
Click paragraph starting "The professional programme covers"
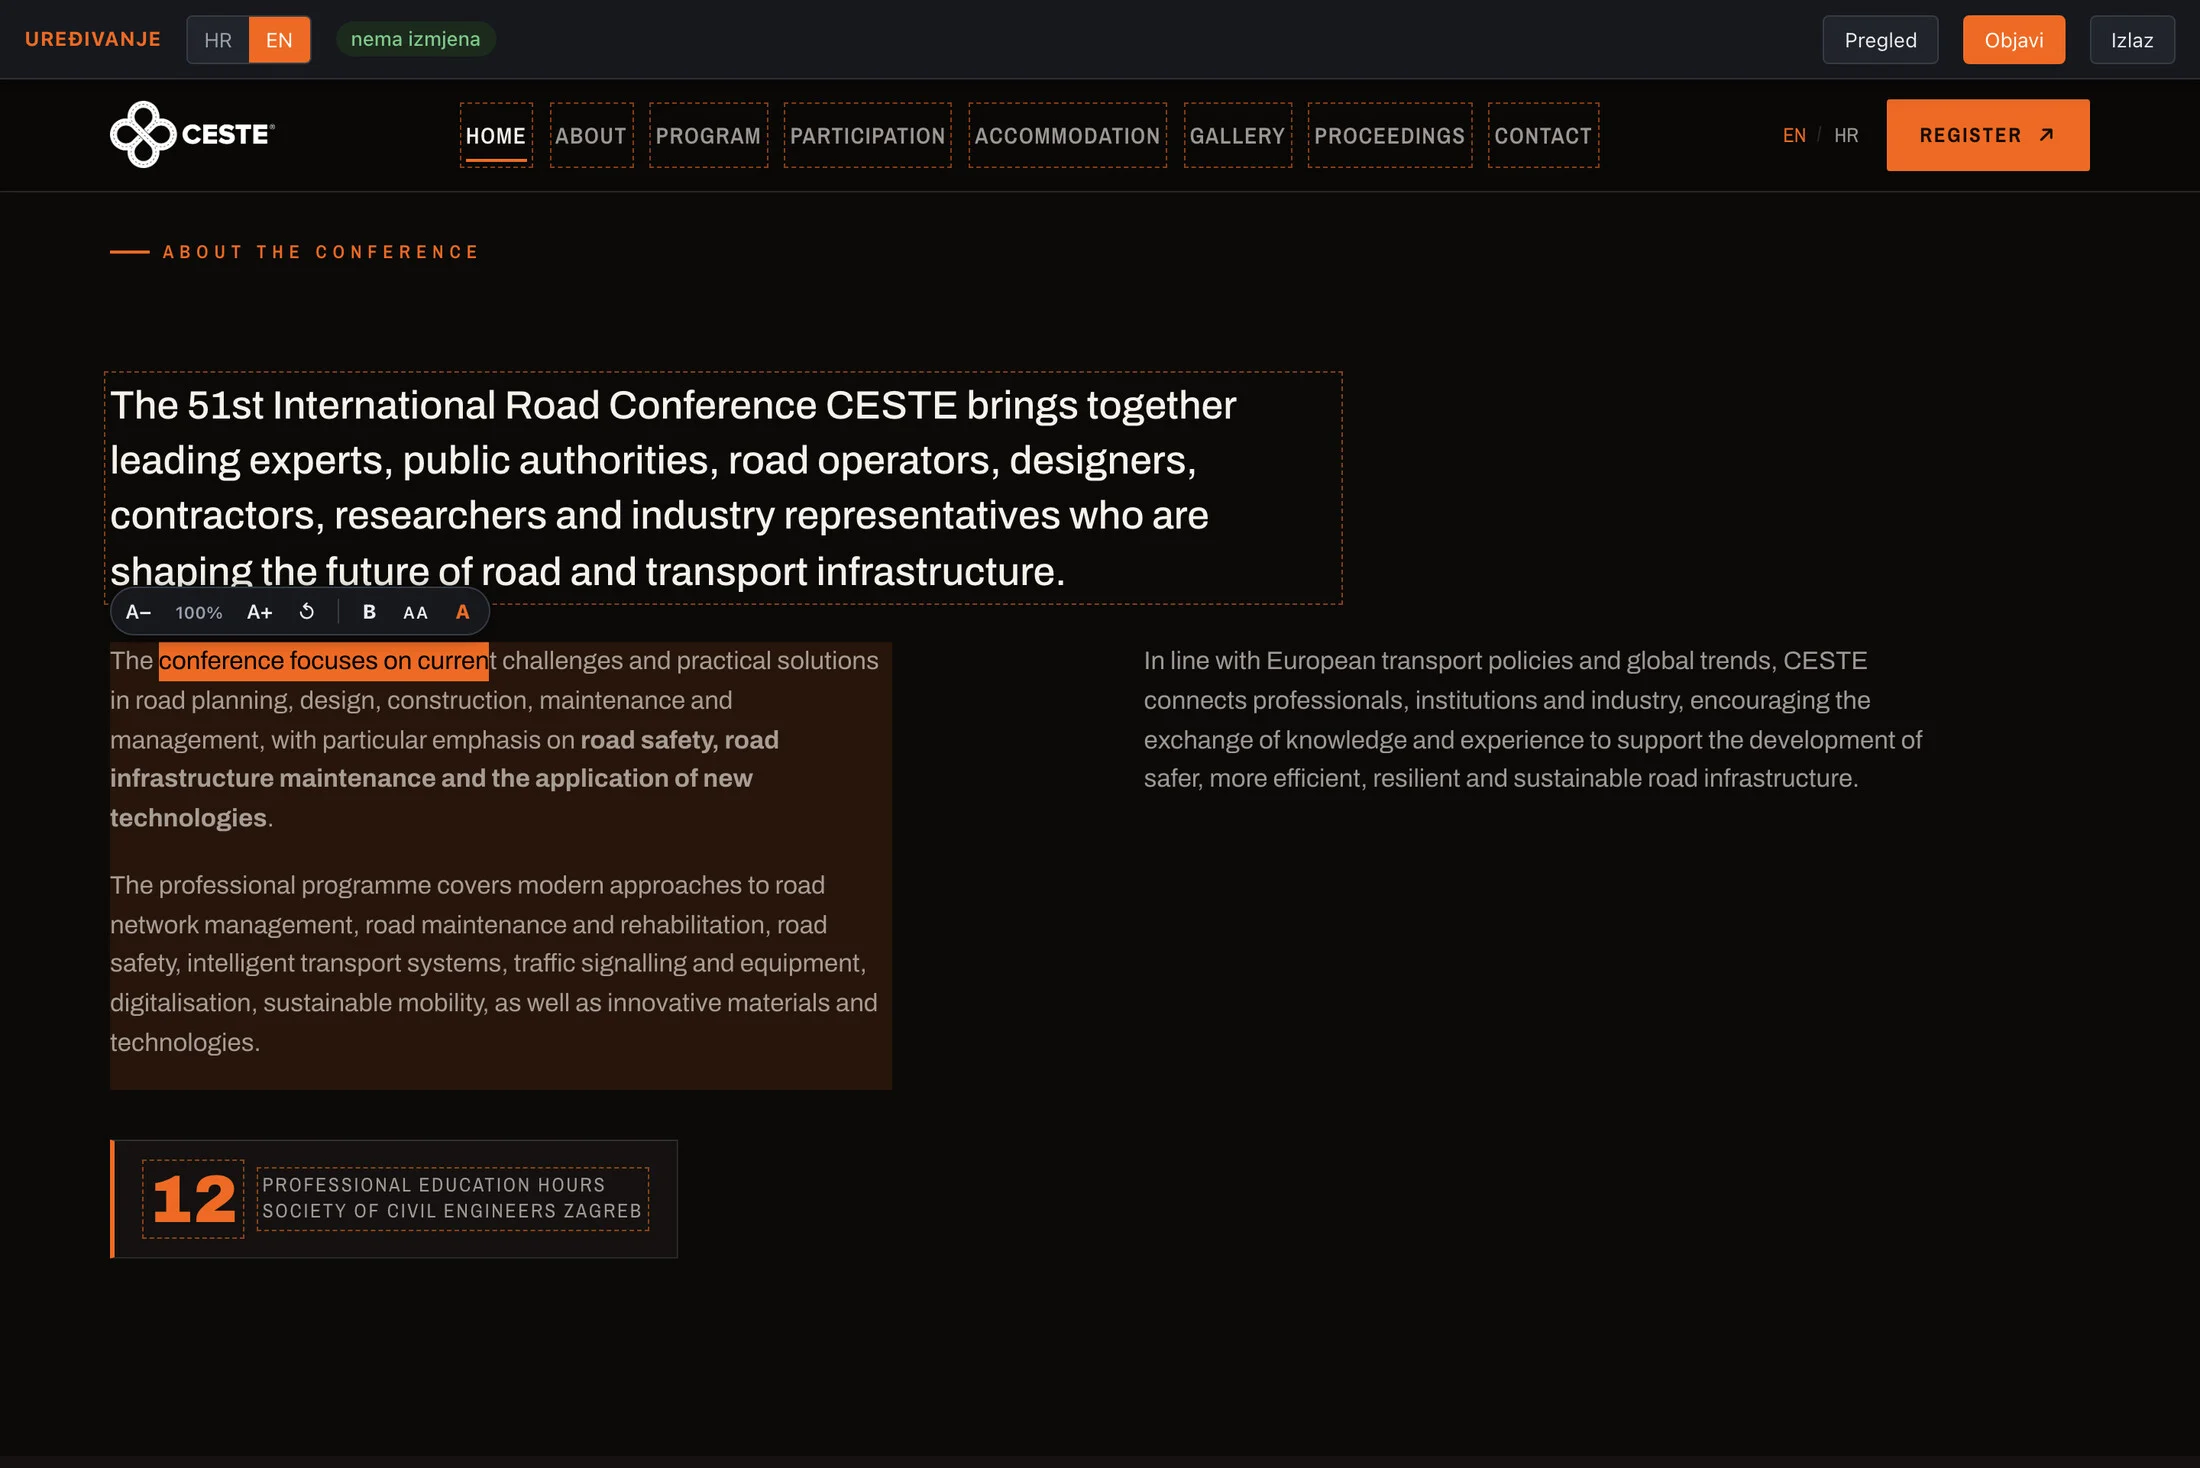pyautogui.click(x=494, y=964)
